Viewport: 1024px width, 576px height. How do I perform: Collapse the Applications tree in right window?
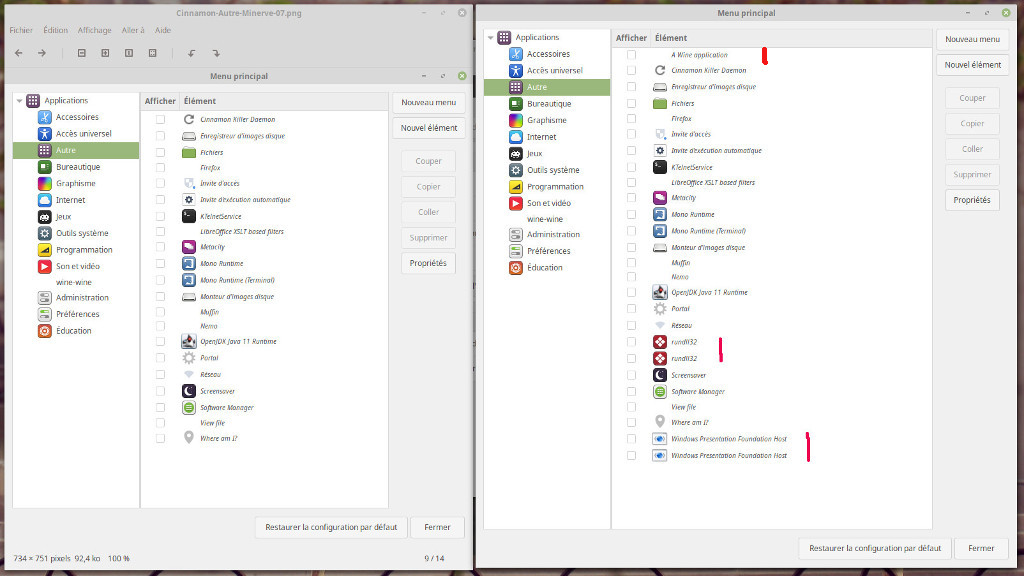(491, 38)
